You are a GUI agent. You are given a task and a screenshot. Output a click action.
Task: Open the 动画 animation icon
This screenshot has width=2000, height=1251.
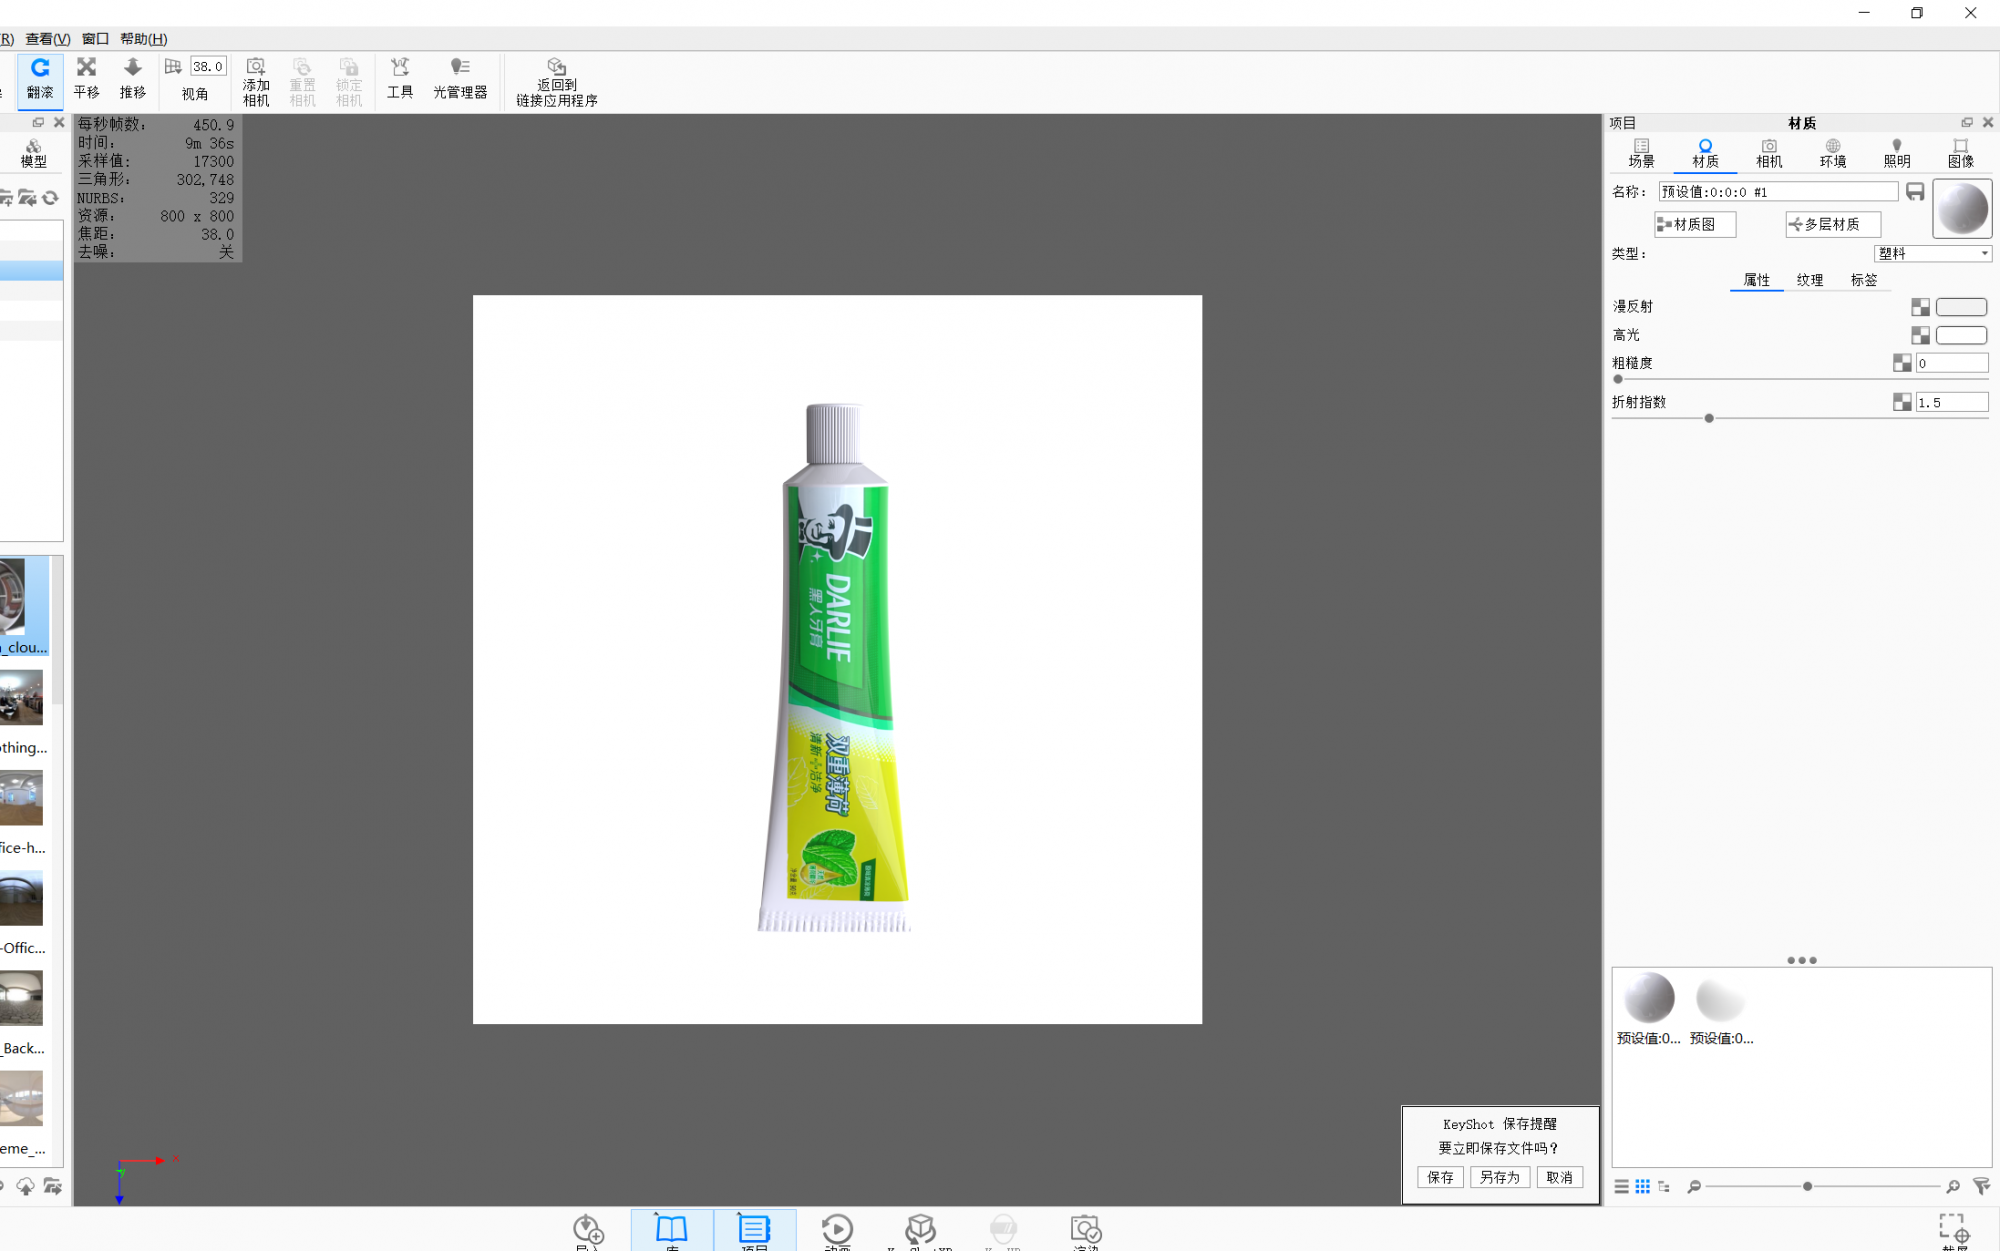[x=837, y=1230]
